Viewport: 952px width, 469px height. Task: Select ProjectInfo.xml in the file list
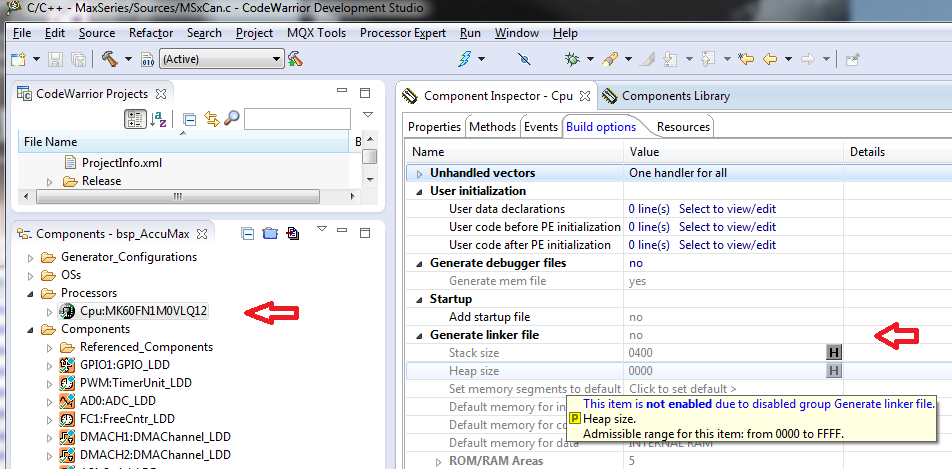coord(121,163)
